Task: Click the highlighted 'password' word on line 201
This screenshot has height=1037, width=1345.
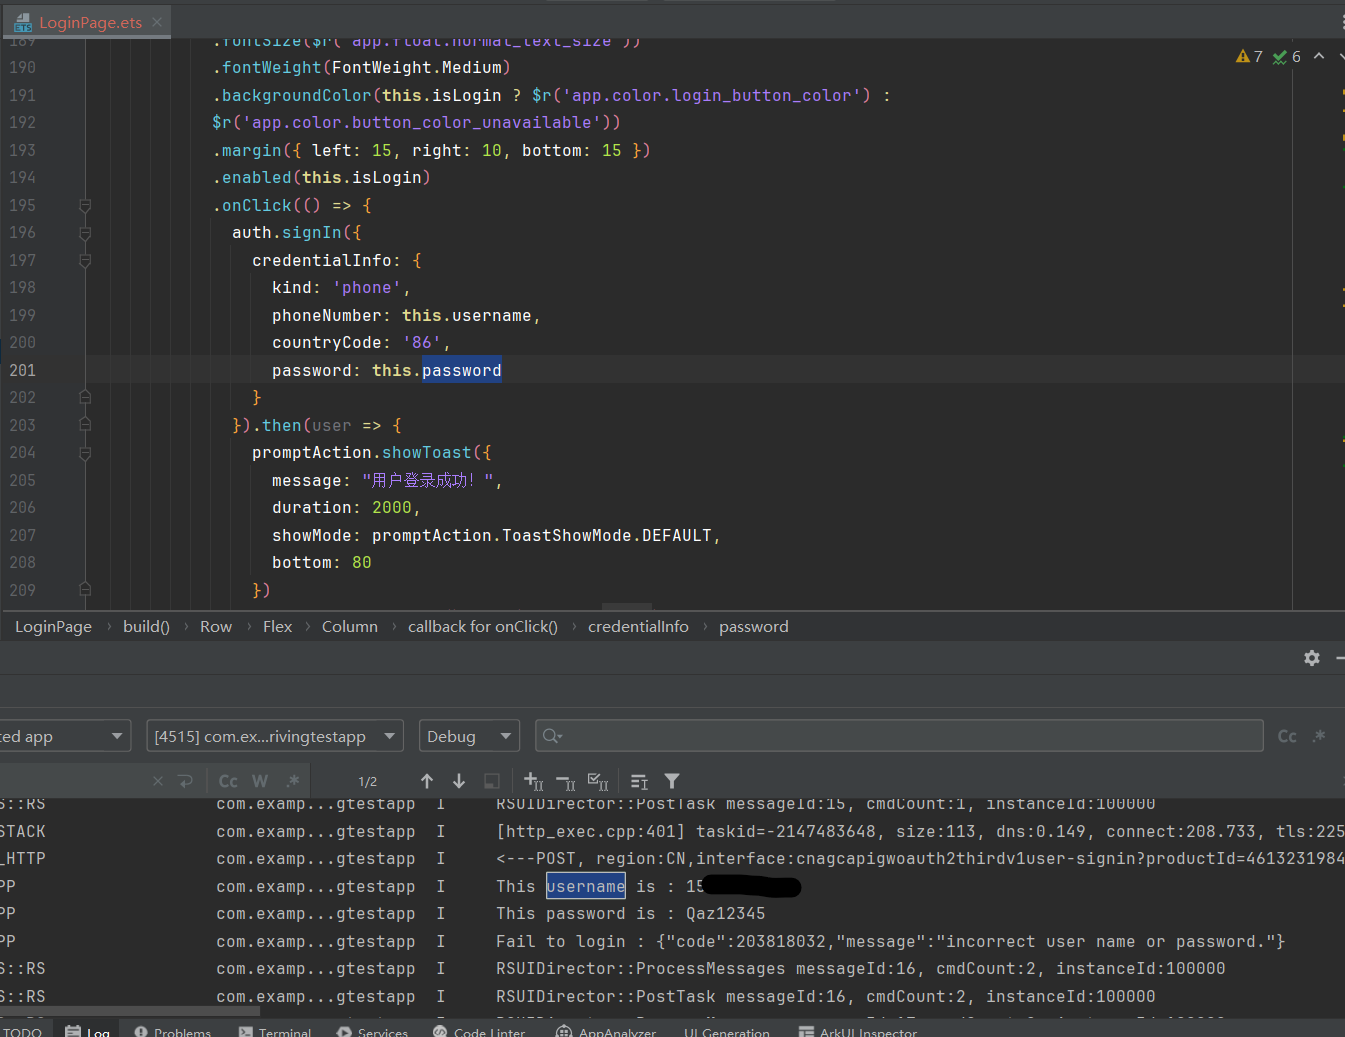Action: click(x=461, y=370)
